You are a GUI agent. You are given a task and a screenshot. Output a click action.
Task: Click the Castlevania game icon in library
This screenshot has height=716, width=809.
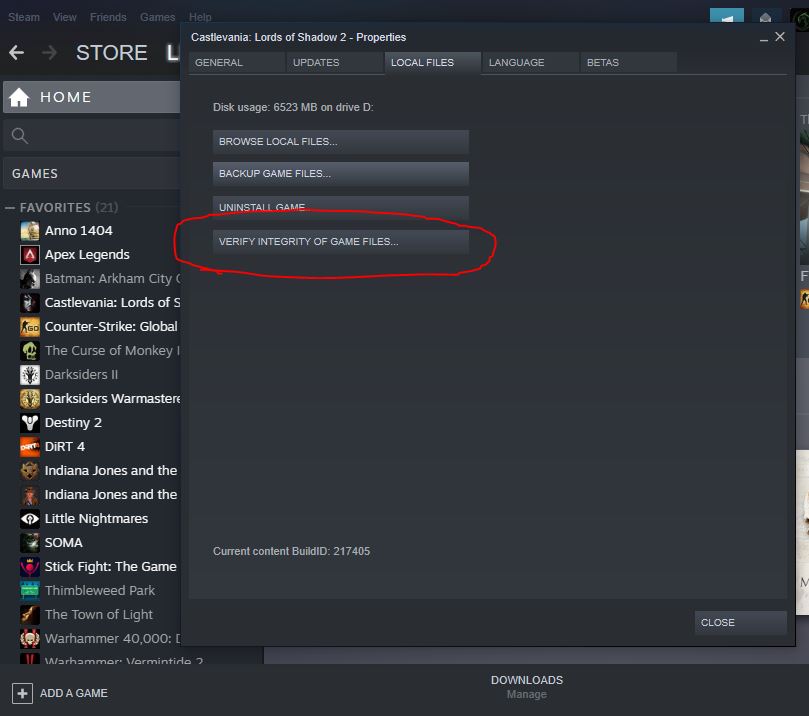pos(30,303)
